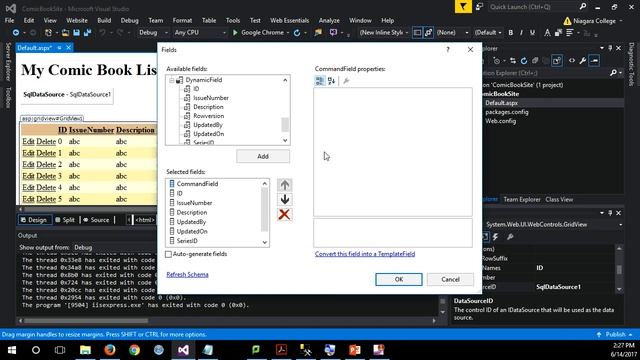Click the move field down arrow

284,200
